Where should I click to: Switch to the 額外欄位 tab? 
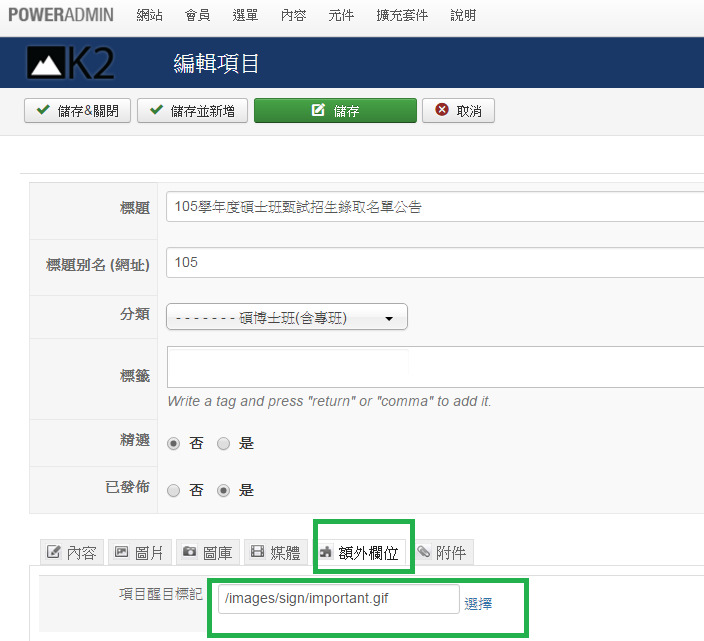pyautogui.click(x=359, y=552)
